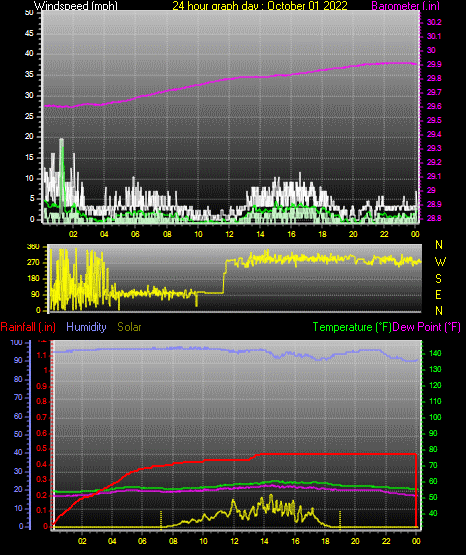Click the 29.6 barometer axis value
Image resolution: width=466 pixels, height=555 pixels.
pyautogui.click(x=434, y=107)
